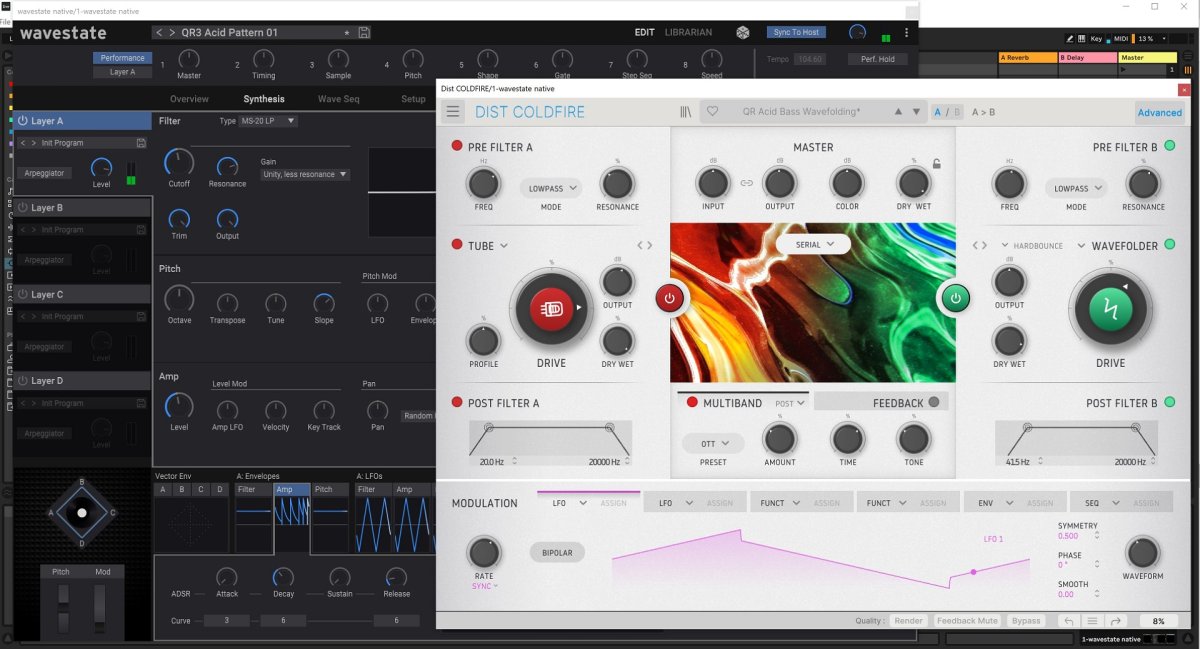Switch to wavestate Overview tab
The height and width of the screenshot is (649, 1200).
click(x=189, y=99)
